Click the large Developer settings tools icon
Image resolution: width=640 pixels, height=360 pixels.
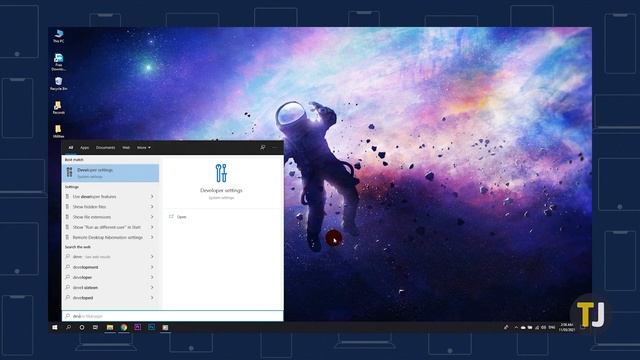(221, 173)
